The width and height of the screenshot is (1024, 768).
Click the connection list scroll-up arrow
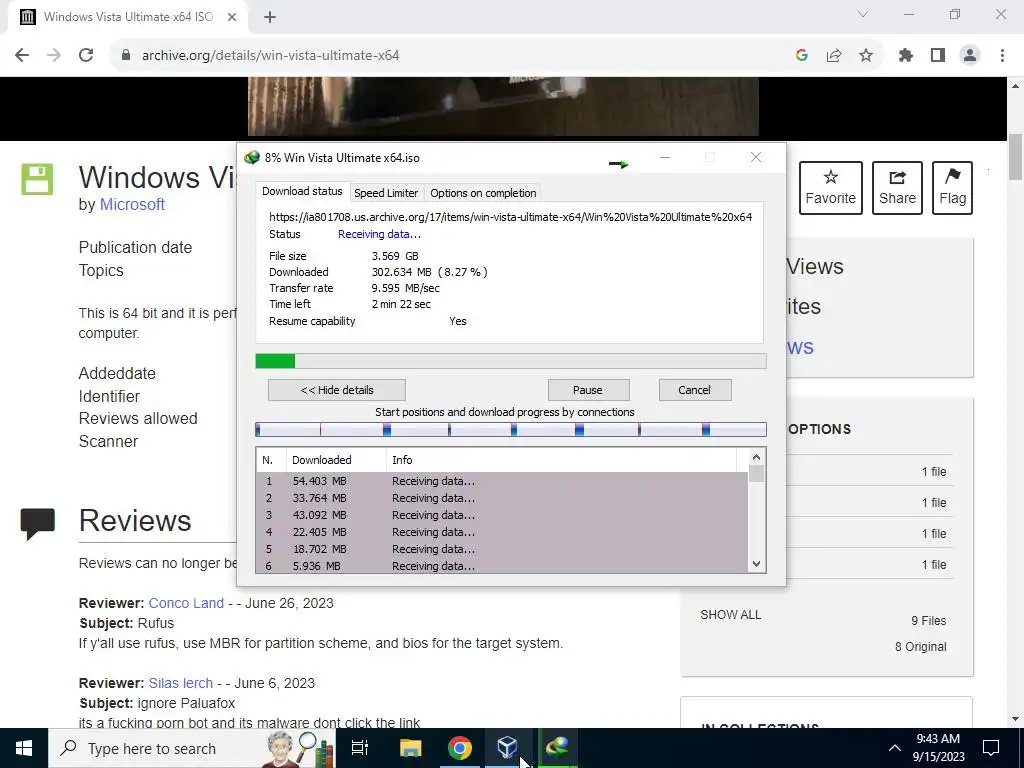coord(756,457)
